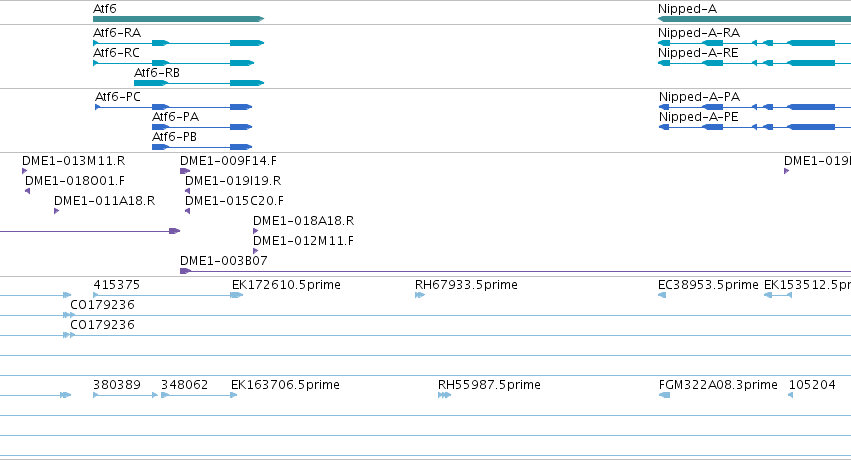Click the Atf6-RC transcript label
The height and width of the screenshot is (460, 851).
(x=116, y=53)
